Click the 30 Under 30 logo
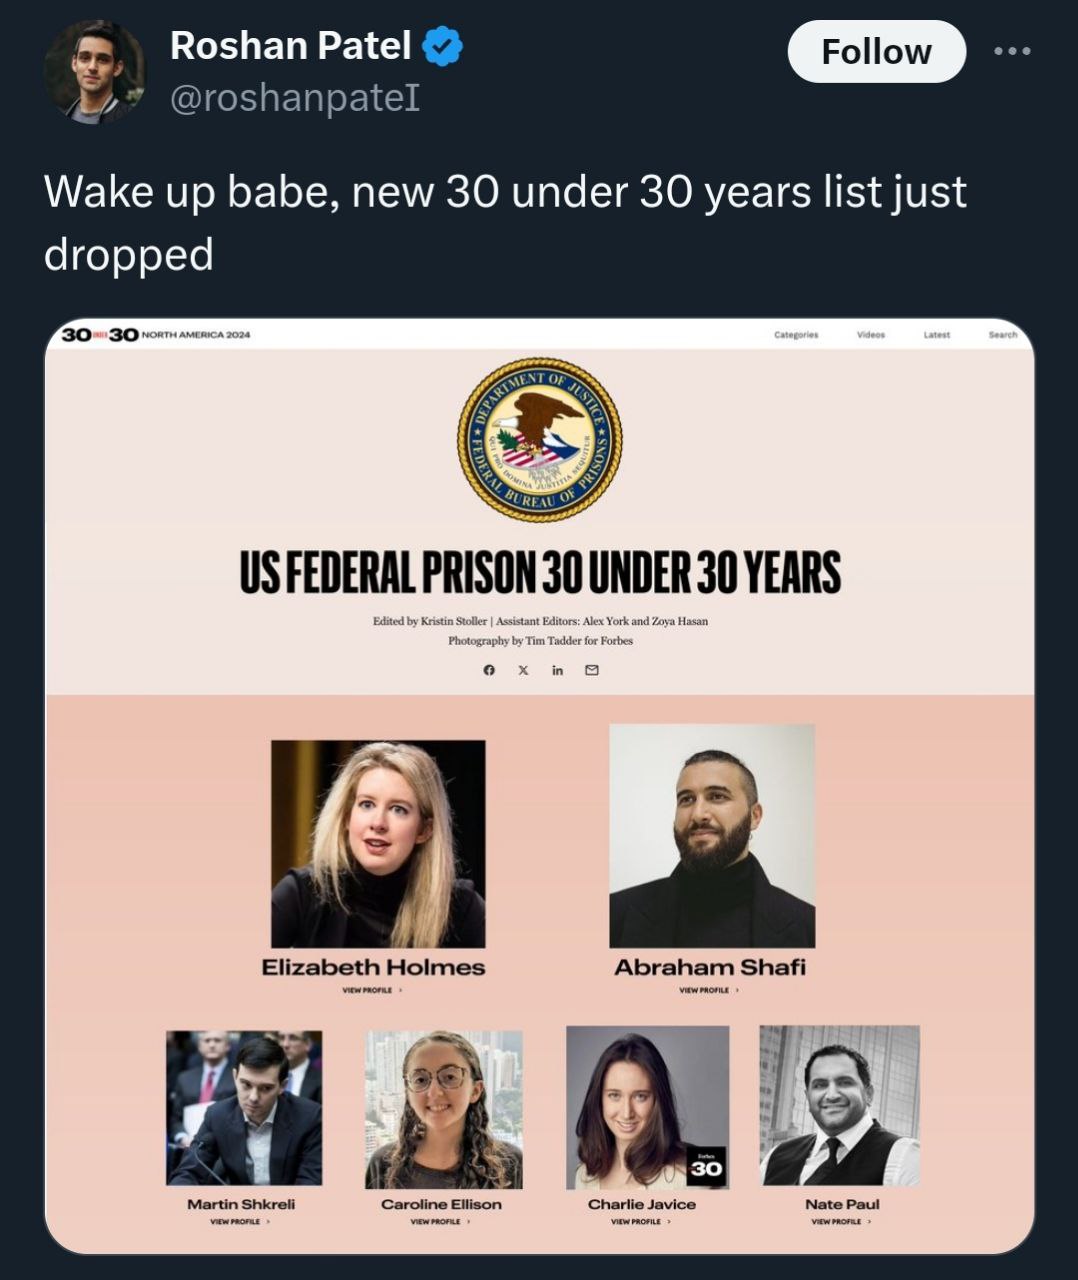This screenshot has height=1280, width=1078. 100,334
